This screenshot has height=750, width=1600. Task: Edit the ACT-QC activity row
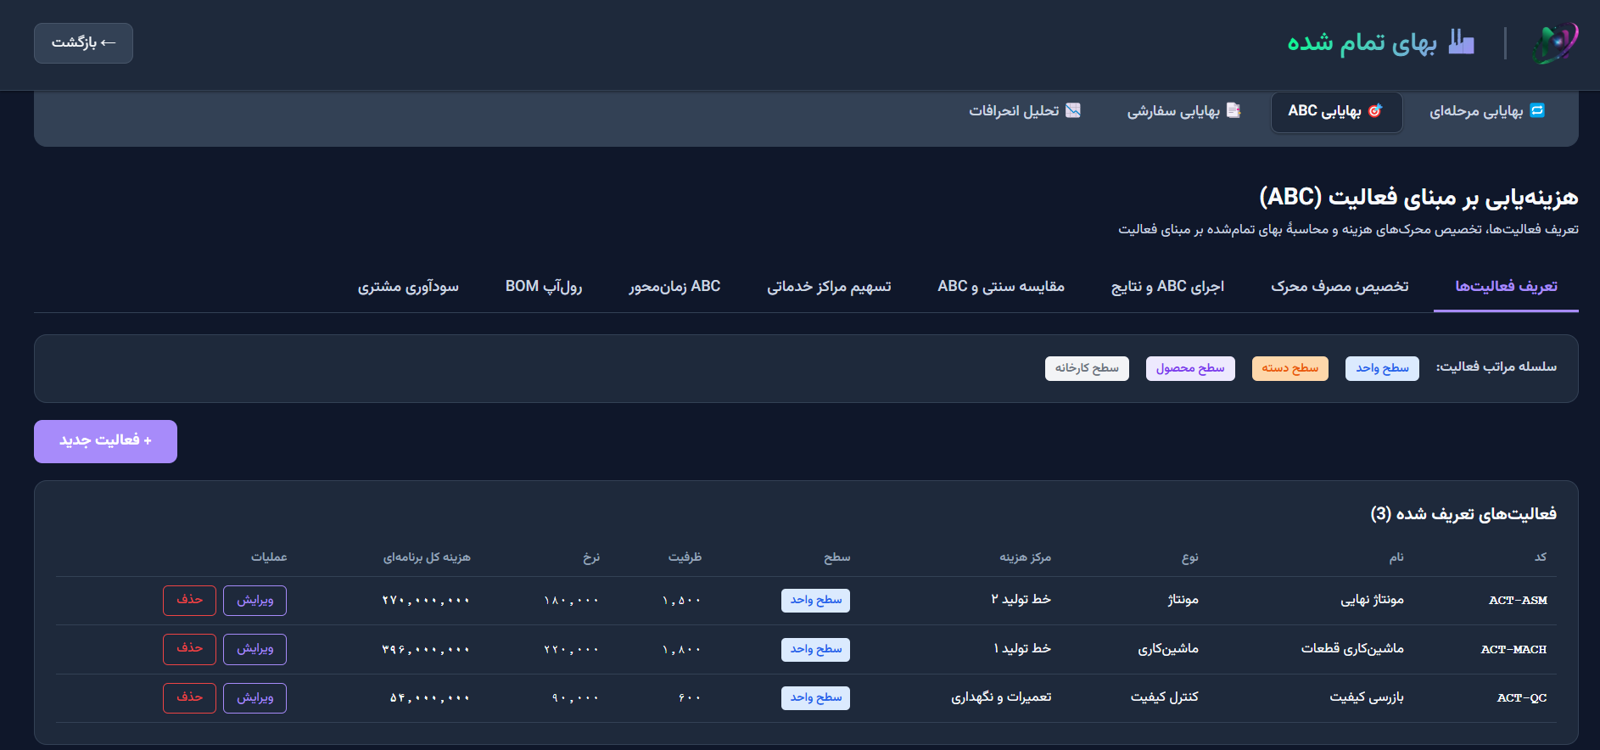(x=255, y=698)
